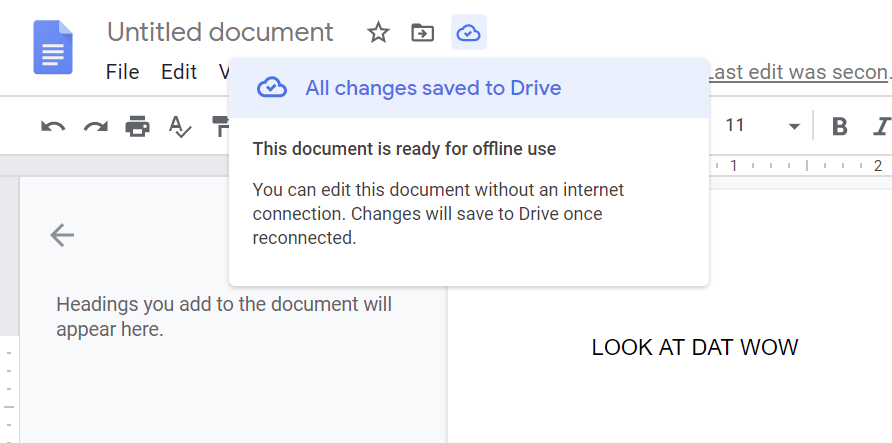Expand the font size dropdown arrow
The height and width of the screenshot is (443, 892).
click(x=794, y=126)
